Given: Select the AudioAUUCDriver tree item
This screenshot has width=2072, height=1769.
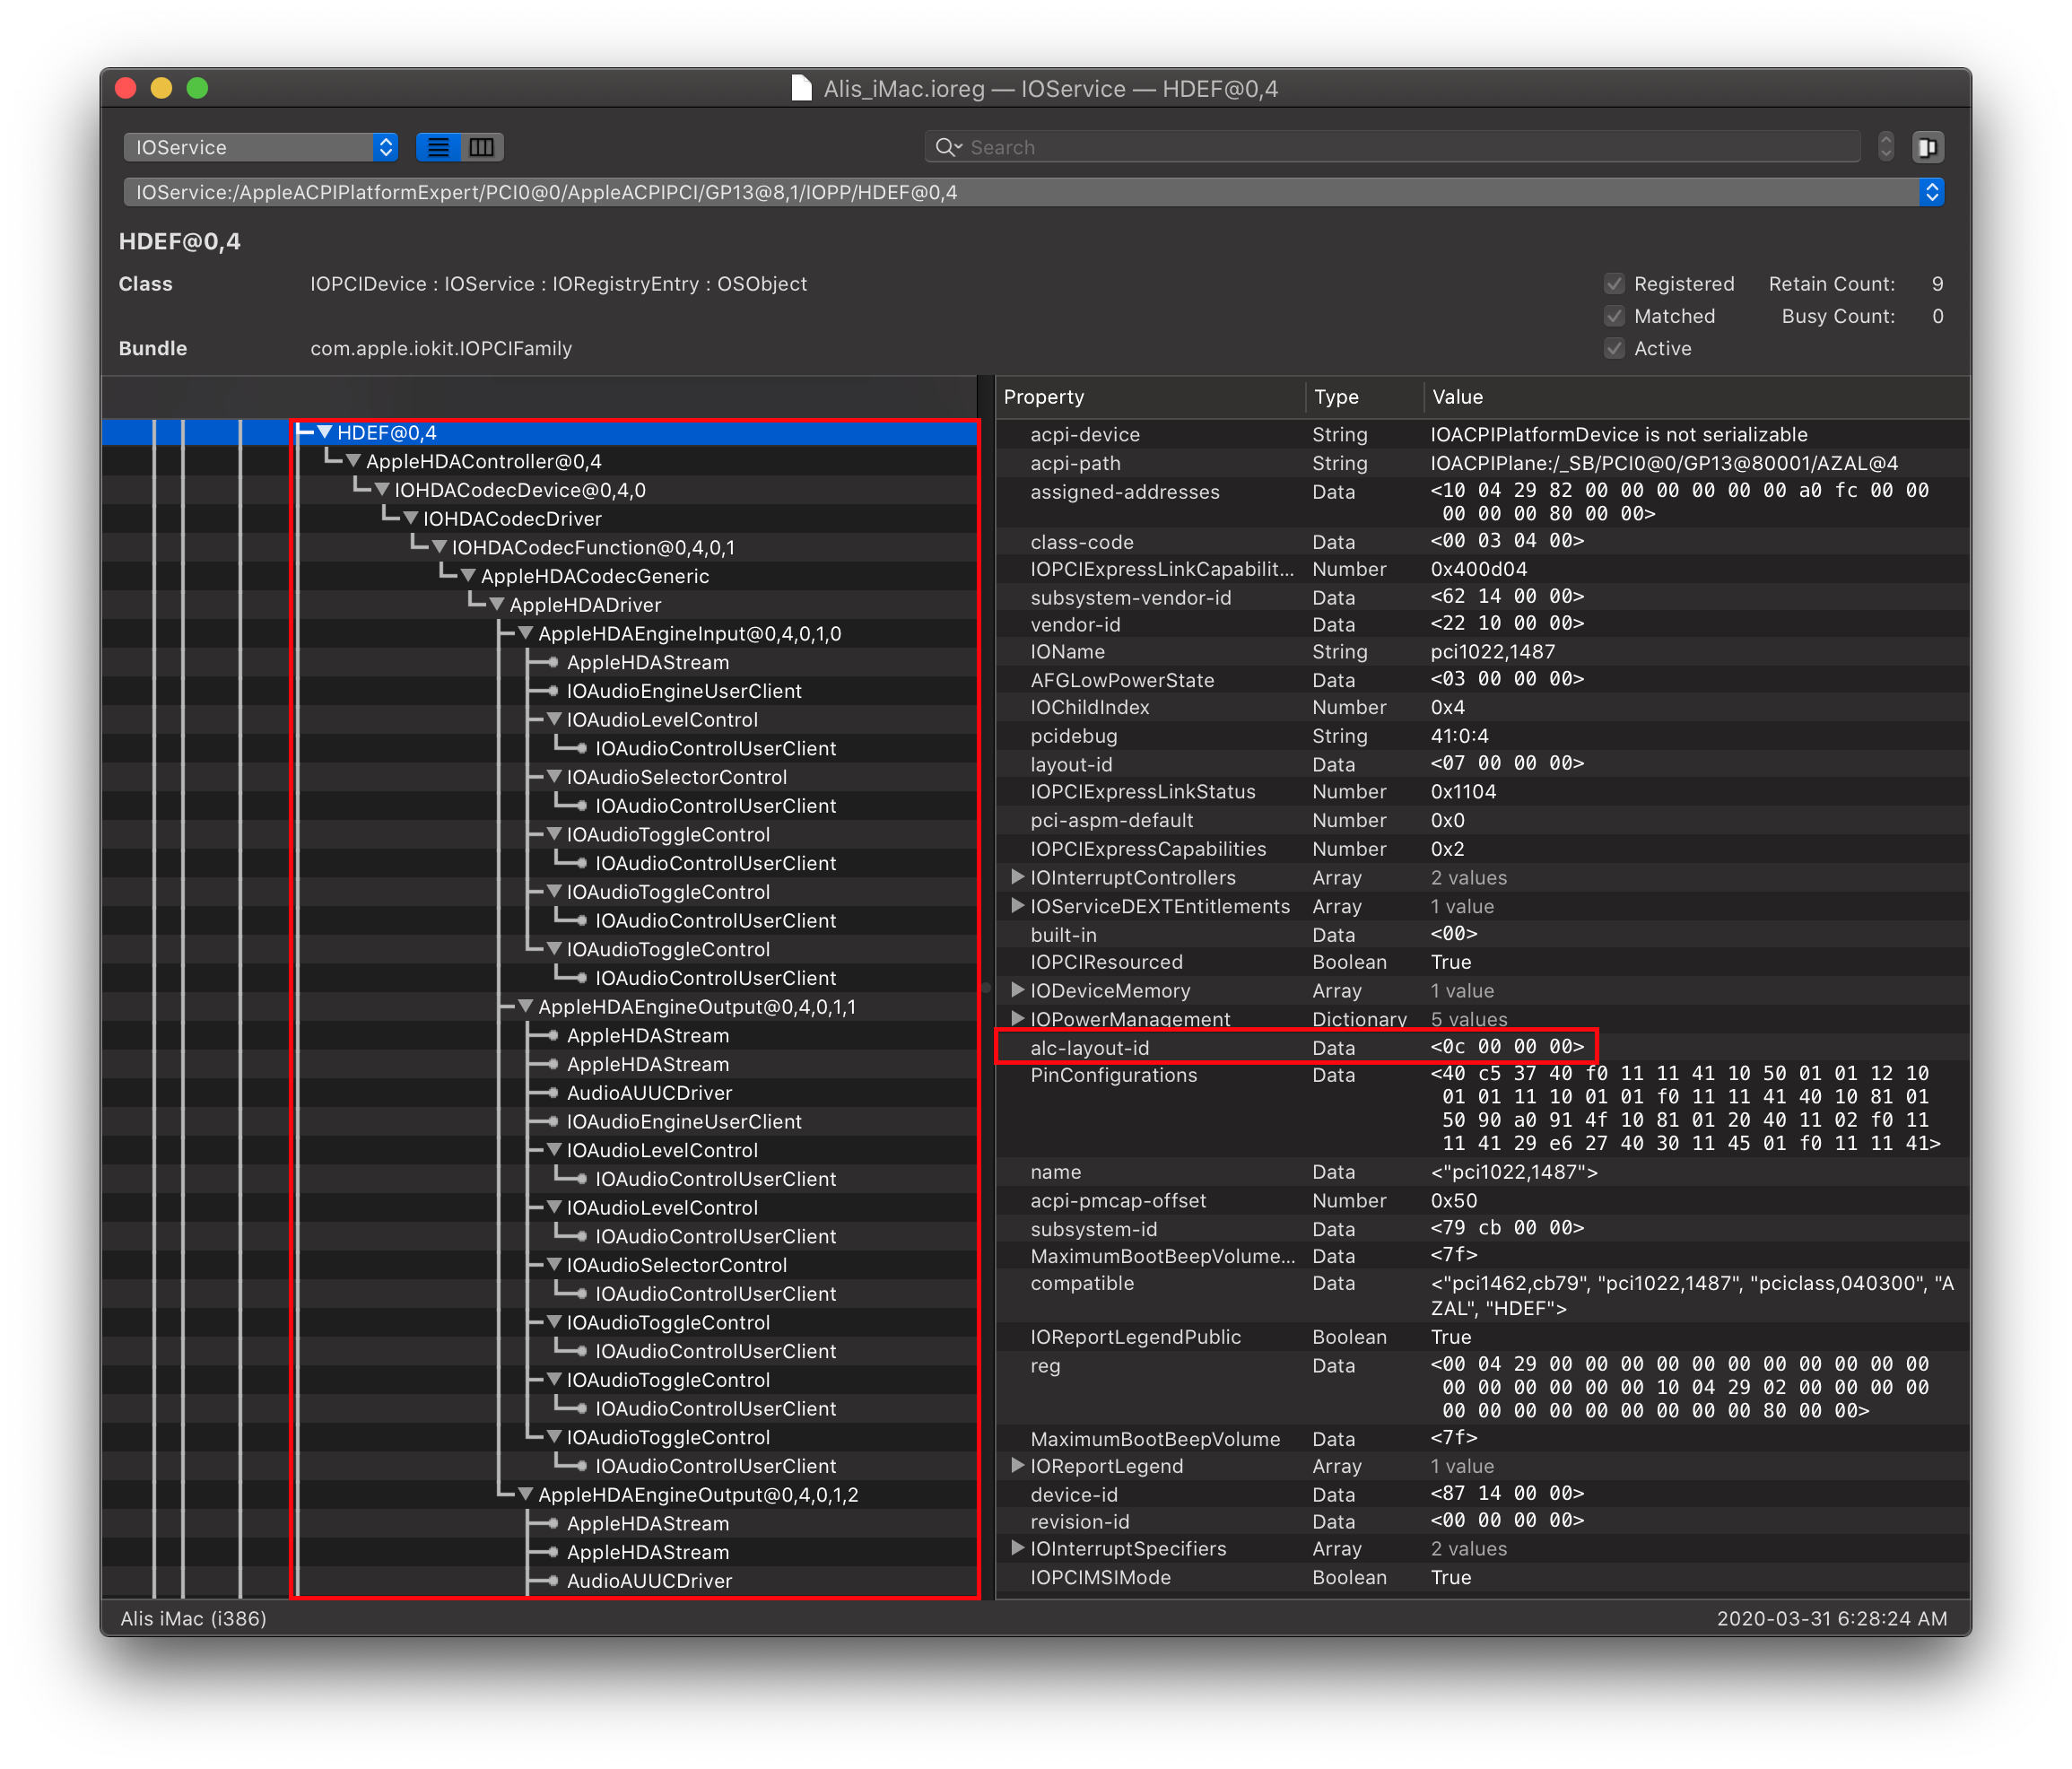Looking at the screenshot, I should (649, 1093).
